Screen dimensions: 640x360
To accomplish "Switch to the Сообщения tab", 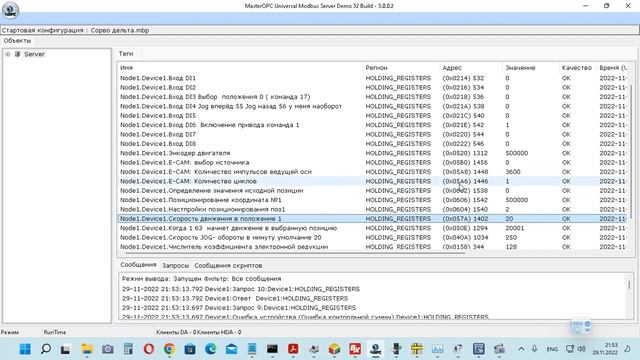I will (138, 265).
